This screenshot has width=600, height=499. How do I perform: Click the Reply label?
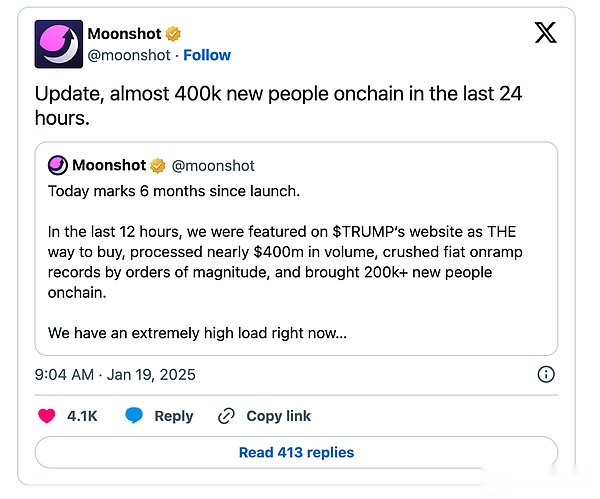pyautogui.click(x=173, y=416)
